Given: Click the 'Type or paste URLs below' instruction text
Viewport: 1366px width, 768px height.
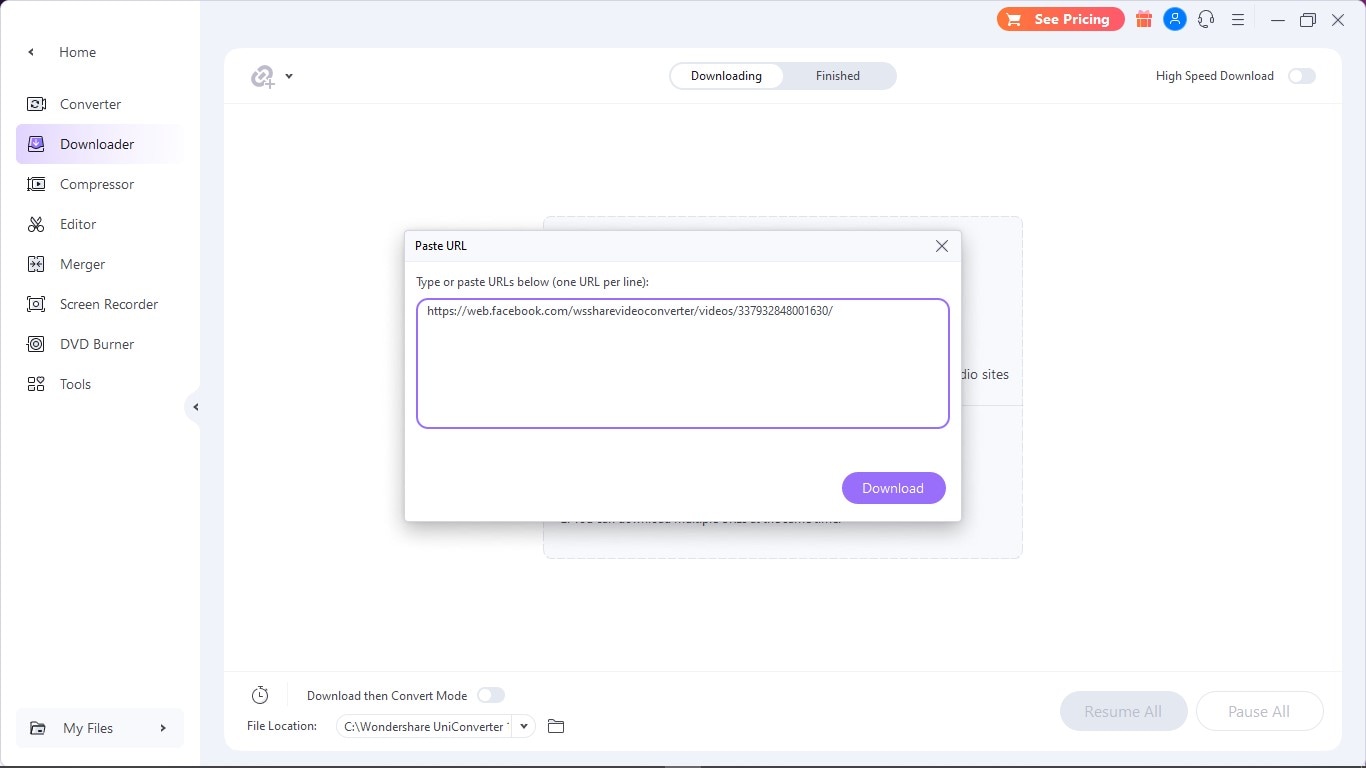Looking at the screenshot, I should [x=533, y=282].
